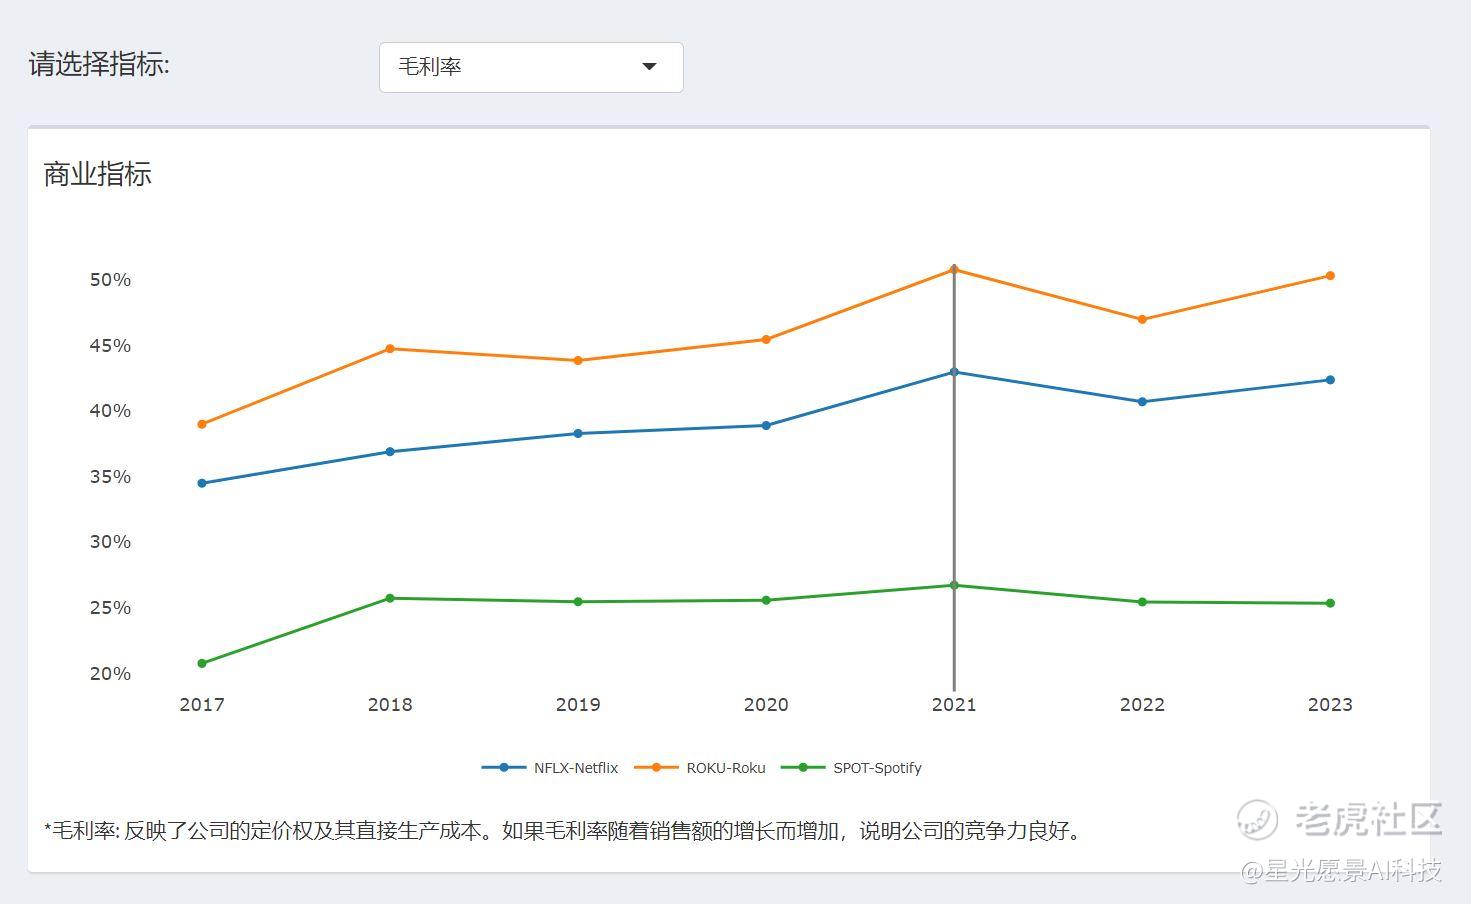Click Netflix's 2023 data point
1471x904 pixels.
click(1330, 380)
